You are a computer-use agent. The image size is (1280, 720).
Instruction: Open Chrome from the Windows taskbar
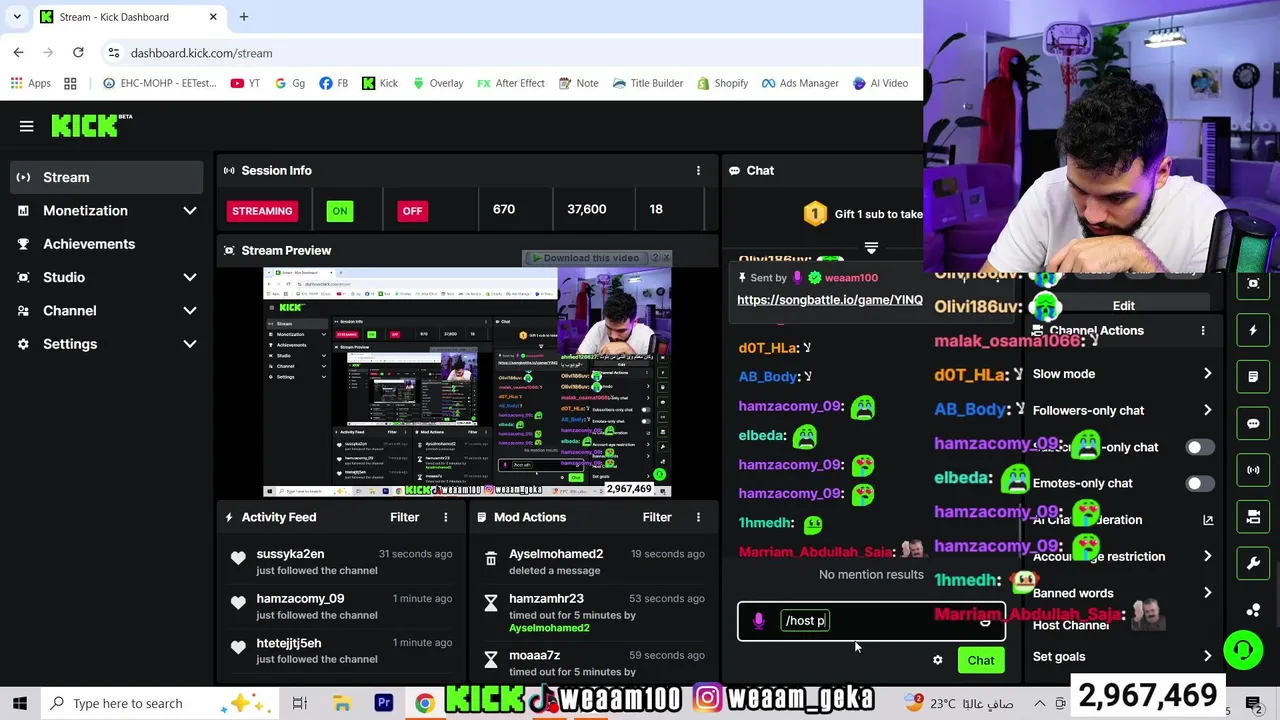tap(425, 703)
